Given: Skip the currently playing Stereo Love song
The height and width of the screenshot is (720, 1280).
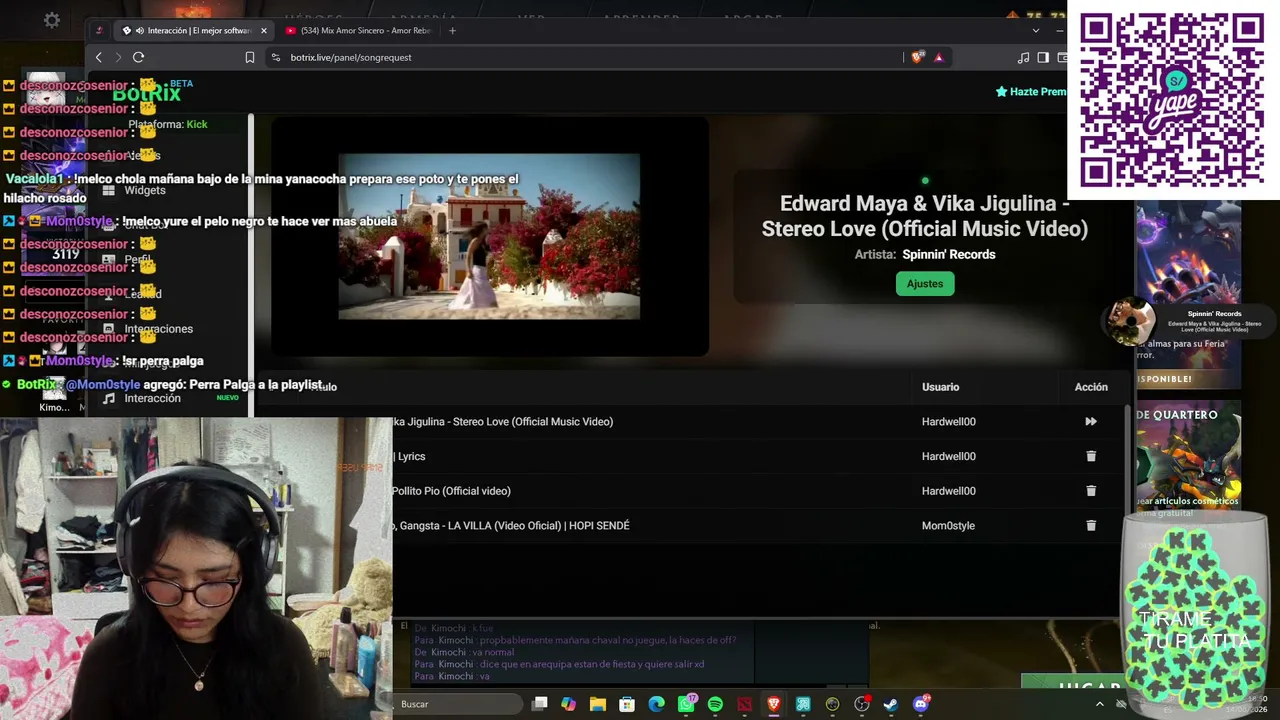Looking at the screenshot, I should (1091, 422).
